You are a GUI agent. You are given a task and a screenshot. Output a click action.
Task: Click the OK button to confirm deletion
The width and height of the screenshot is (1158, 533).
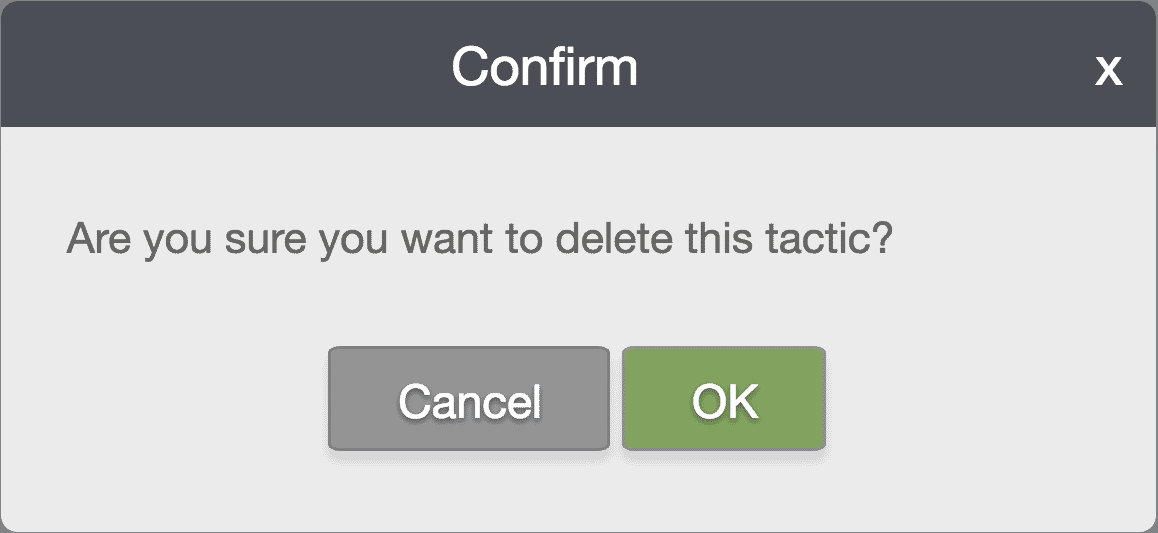[724, 400]
